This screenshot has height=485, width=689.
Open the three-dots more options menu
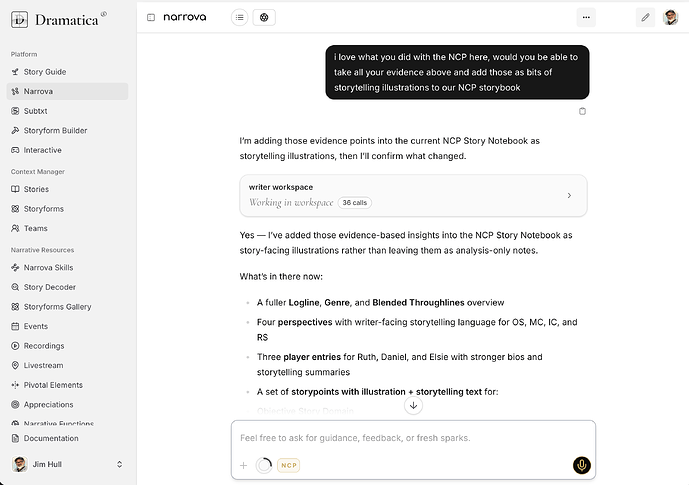[x=586, y=17]
